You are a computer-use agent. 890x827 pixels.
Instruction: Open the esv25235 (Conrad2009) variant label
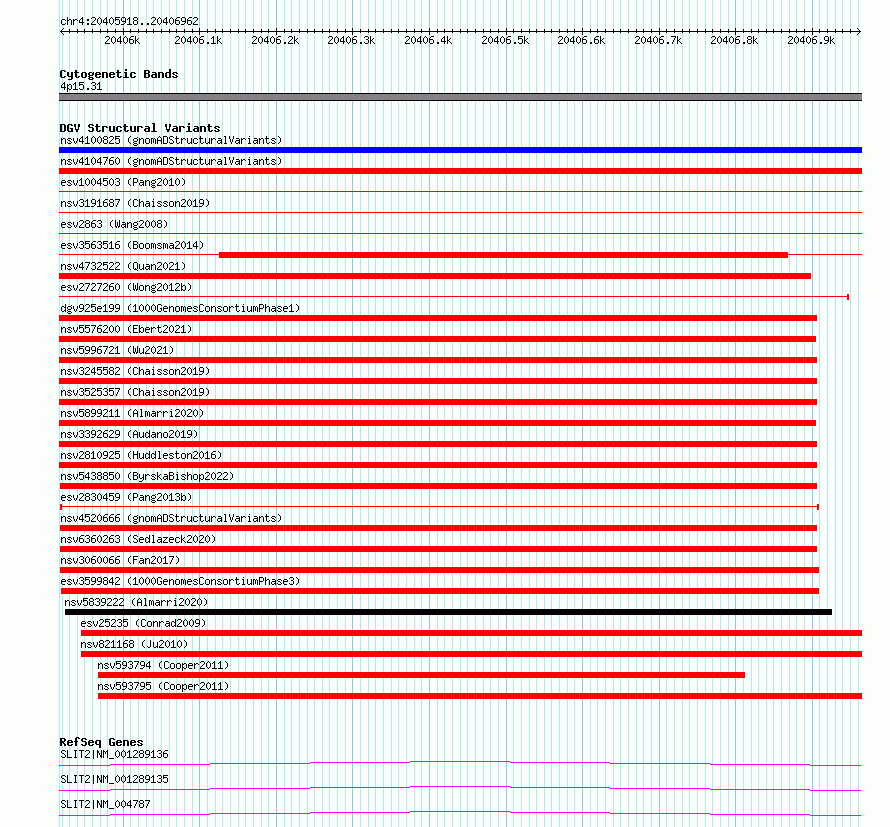point(144,623)
